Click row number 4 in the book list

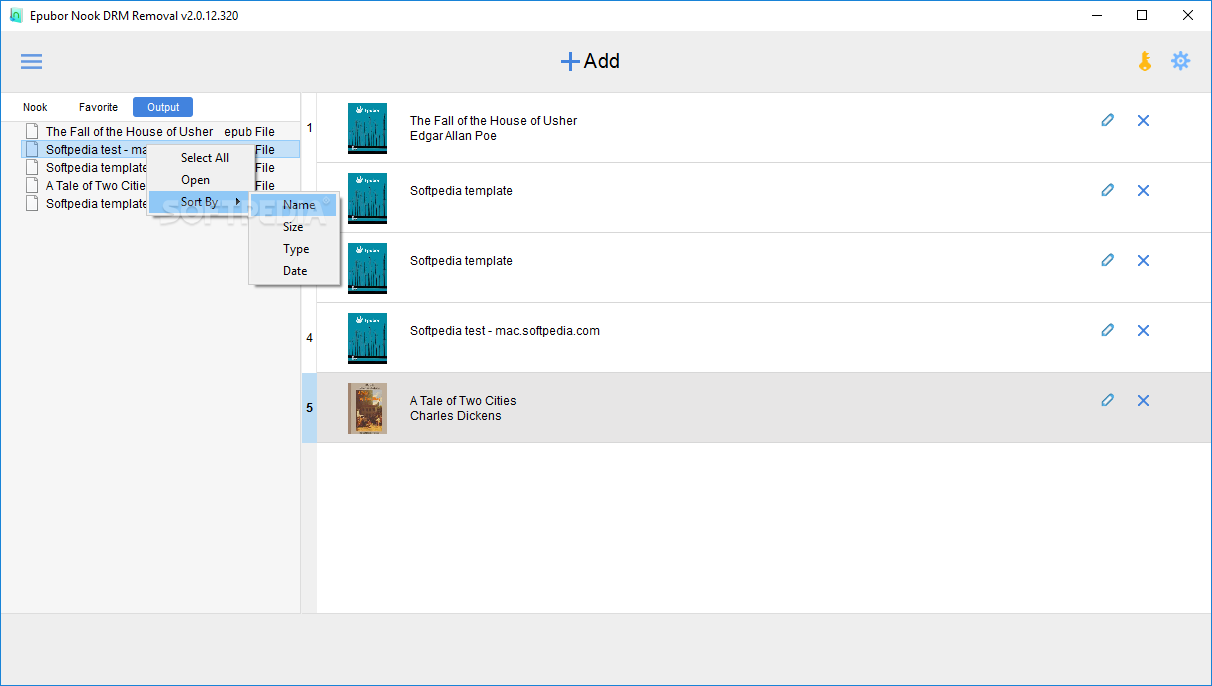click(309, 338)
